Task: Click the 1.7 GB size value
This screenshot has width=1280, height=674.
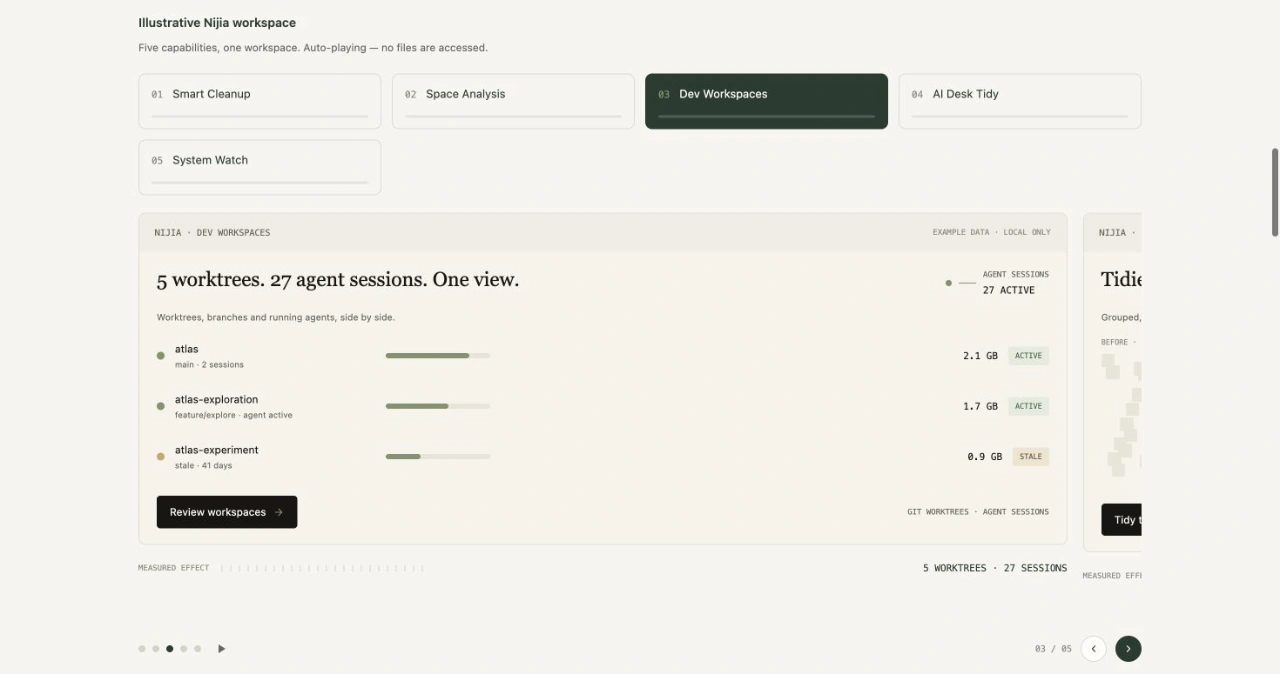Action: pos(980,406)
